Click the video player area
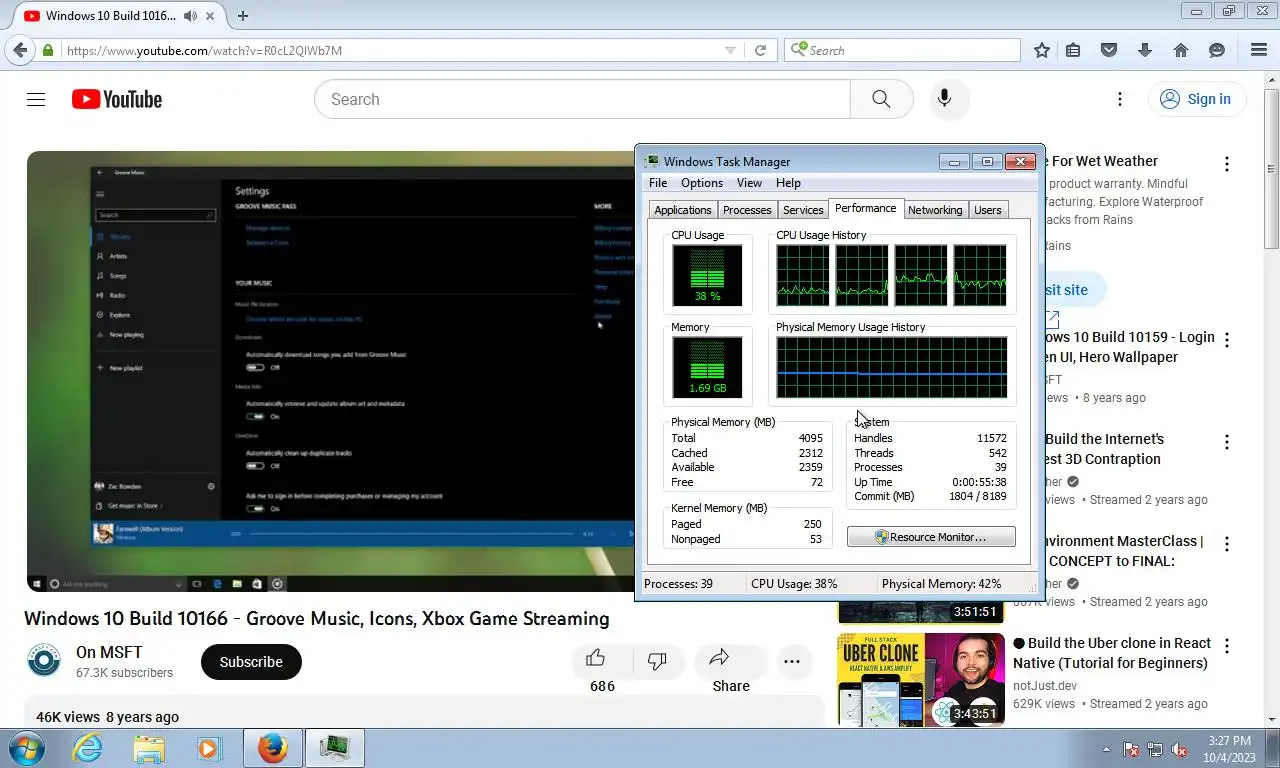 pos(330,371)
